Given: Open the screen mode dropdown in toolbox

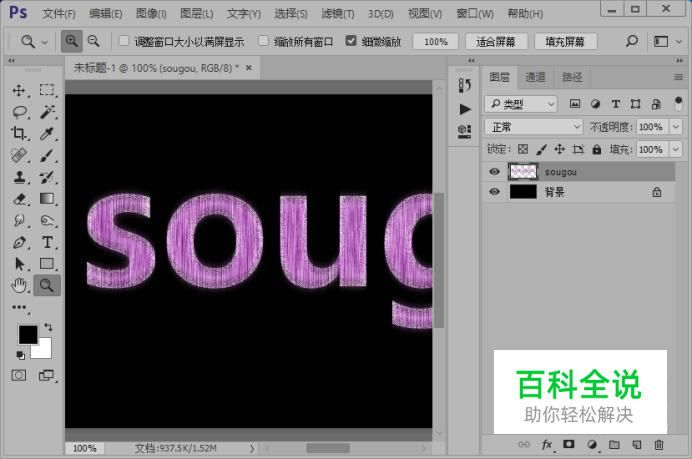Looking at the screenshot, I should click(x=47, y=376).
